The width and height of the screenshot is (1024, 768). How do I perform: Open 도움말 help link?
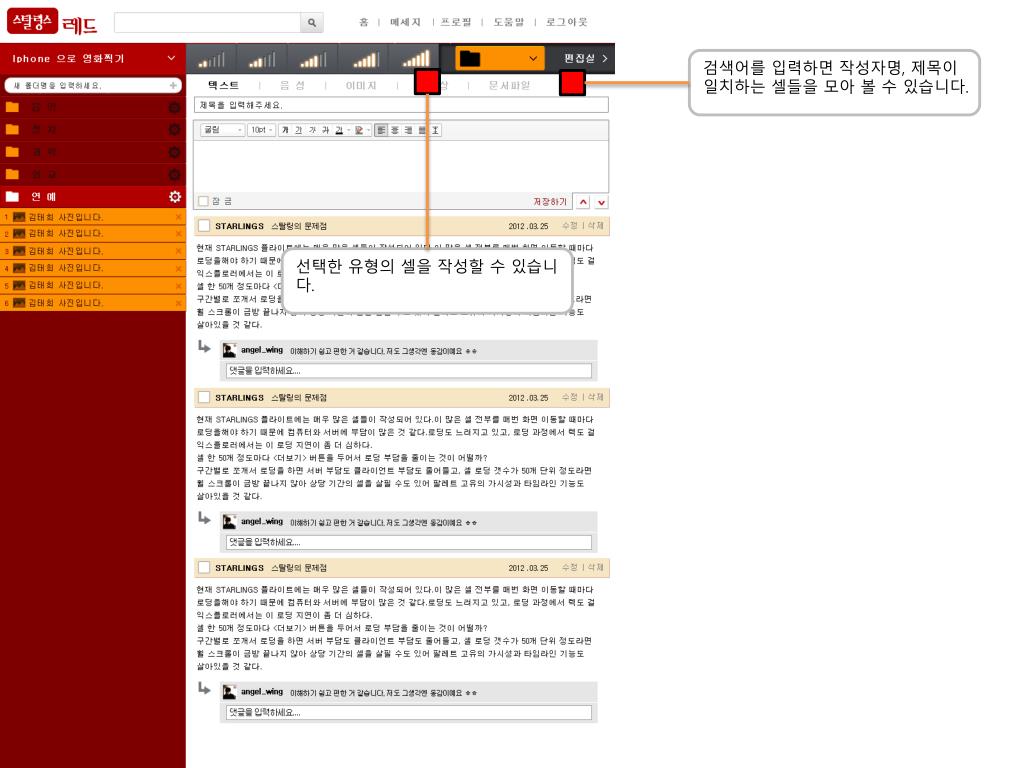tap(508, 22)
